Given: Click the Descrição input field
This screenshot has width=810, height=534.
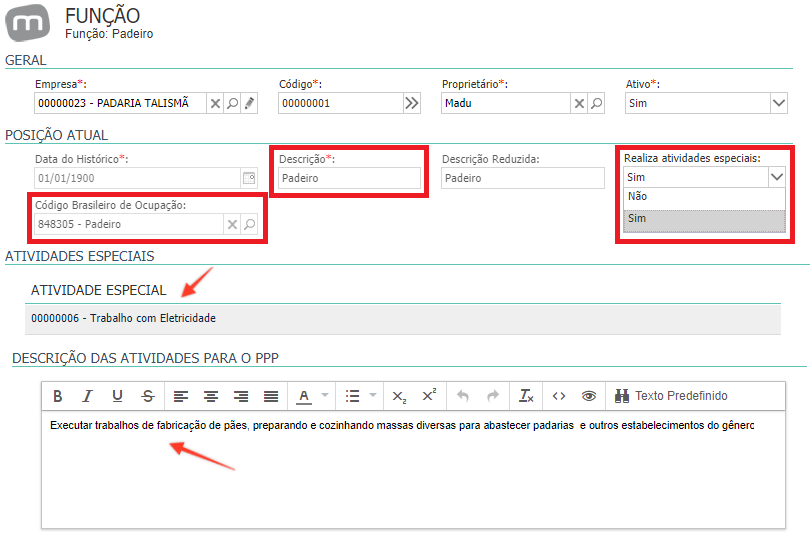Looking at the screenshot, I should pyautogui.click(x=350, y=178).
